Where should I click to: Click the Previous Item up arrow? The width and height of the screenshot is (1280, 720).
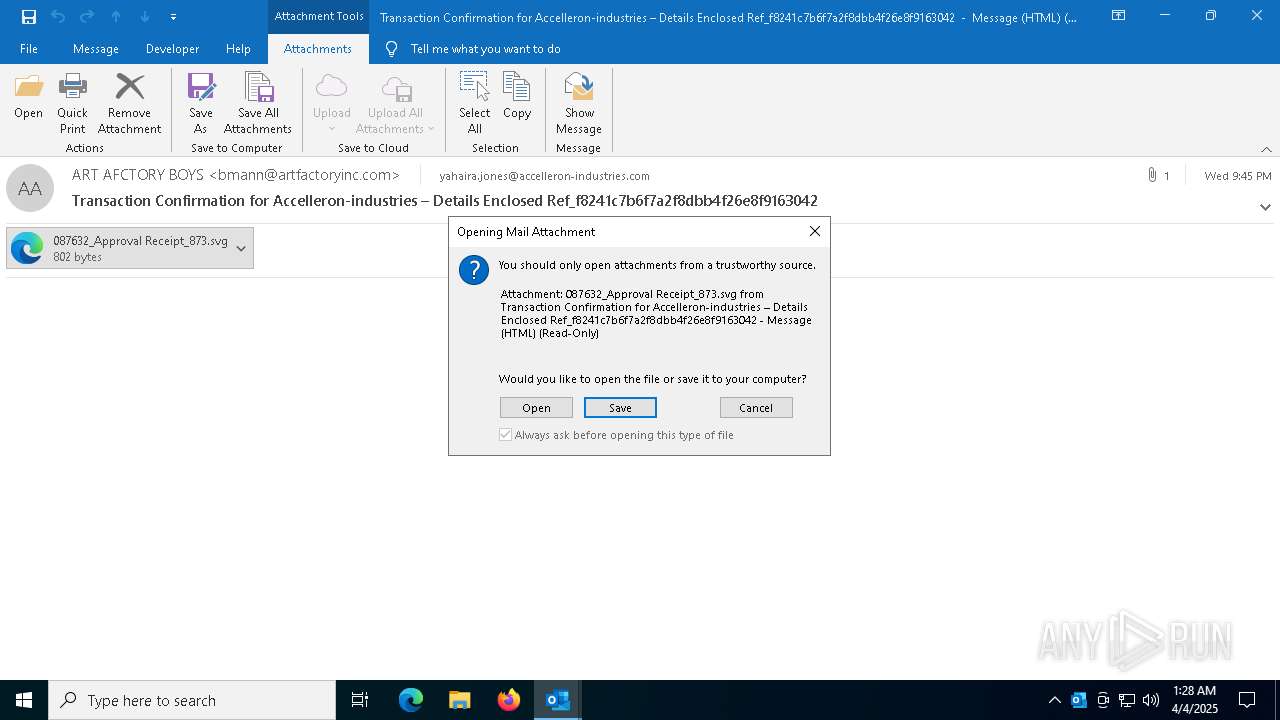[116, 16]
